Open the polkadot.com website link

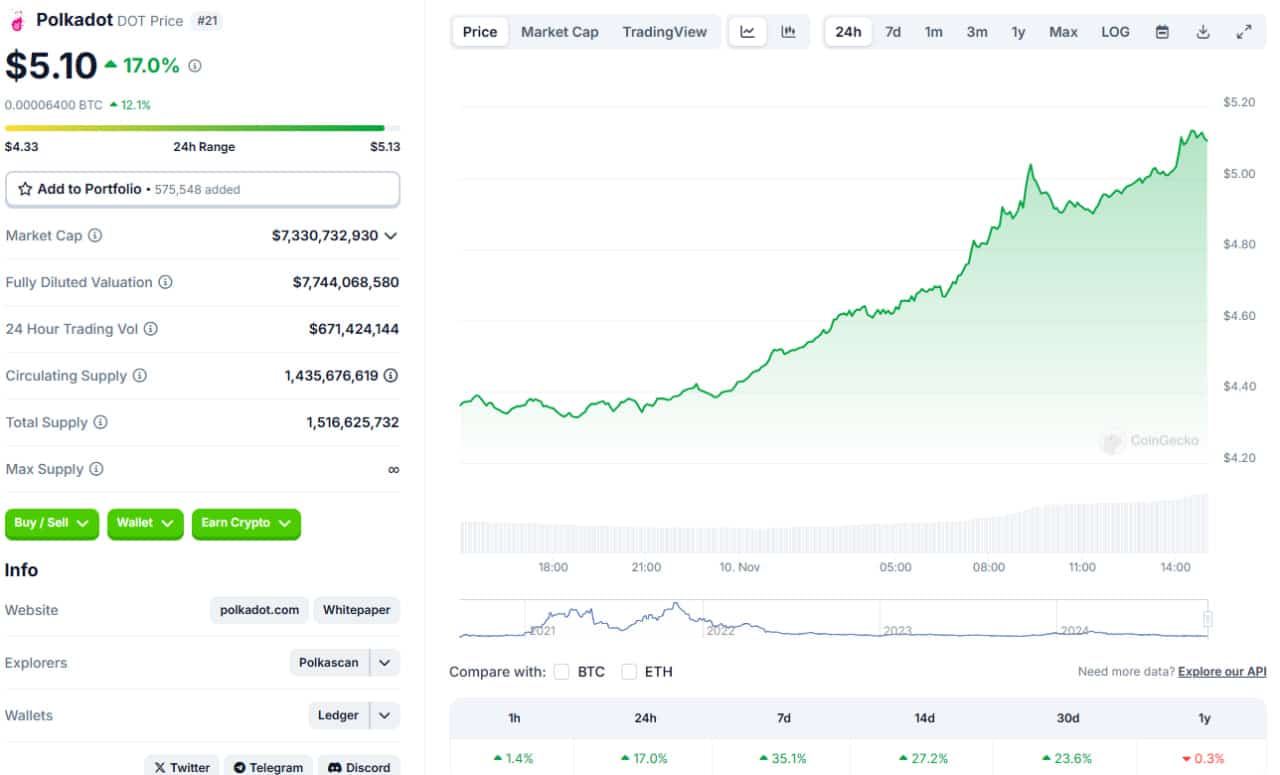point(259,610)
